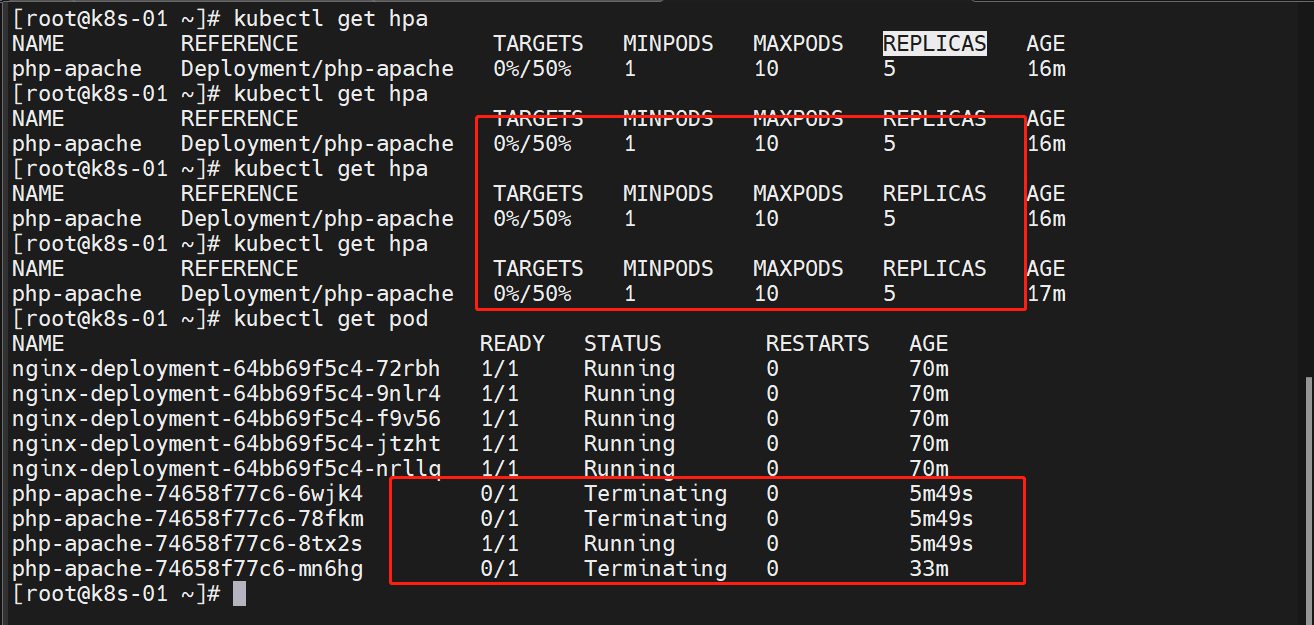The width and height of the screenshot is (1314, 625).
Task: Select pod name nginx-deployment-64bb69f5c4-jtzht
Action: (227, 444)
